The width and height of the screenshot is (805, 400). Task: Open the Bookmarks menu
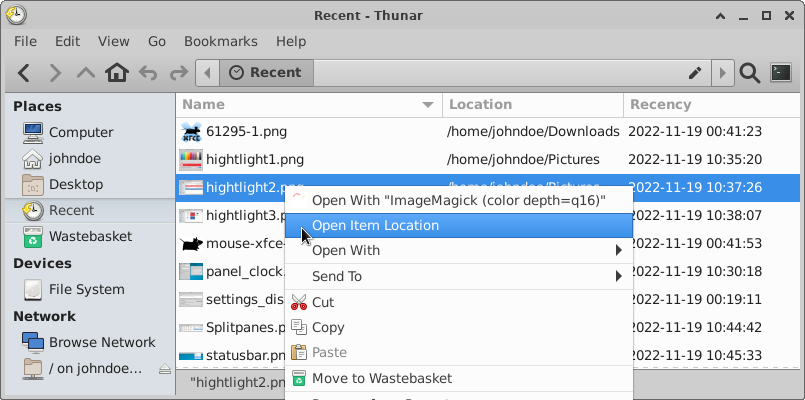[221, 42]
